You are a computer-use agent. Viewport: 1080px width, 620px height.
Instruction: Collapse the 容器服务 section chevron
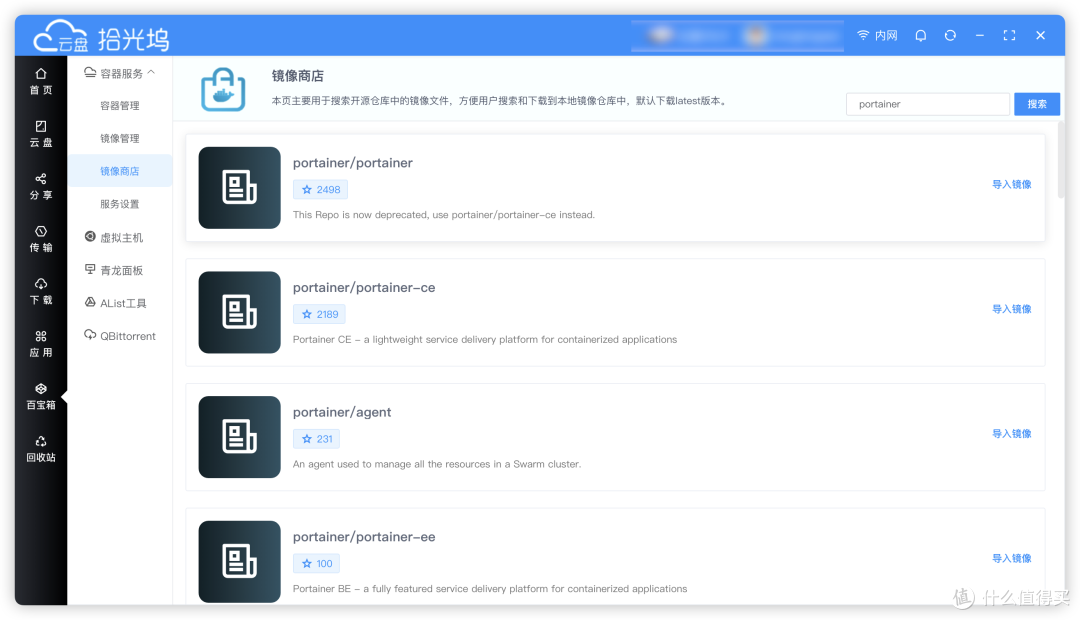tap(151, 72)
